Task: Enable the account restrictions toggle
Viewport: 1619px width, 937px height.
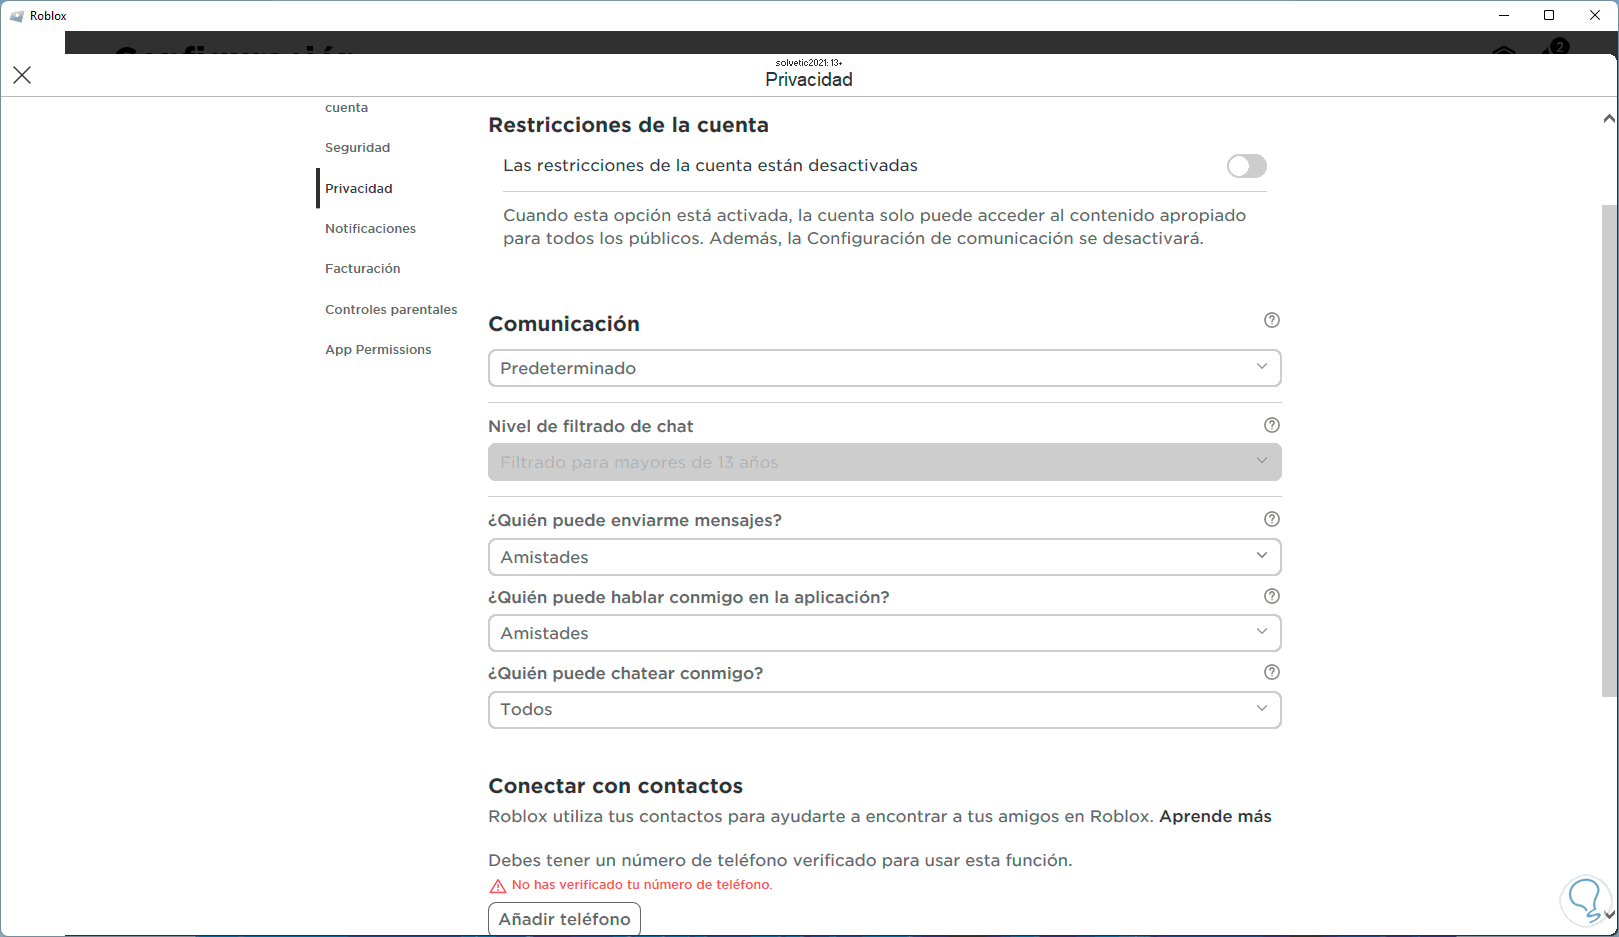Action: 1247,166
